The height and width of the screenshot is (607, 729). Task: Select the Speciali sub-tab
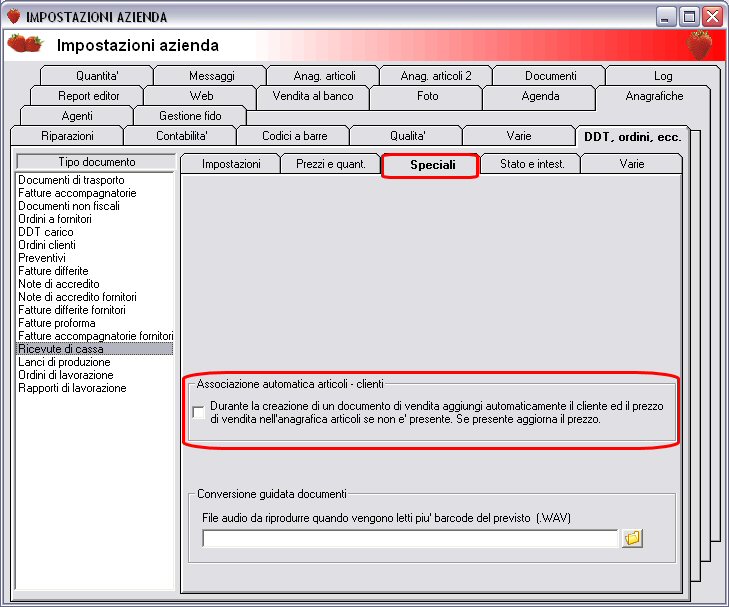[432, 165]
